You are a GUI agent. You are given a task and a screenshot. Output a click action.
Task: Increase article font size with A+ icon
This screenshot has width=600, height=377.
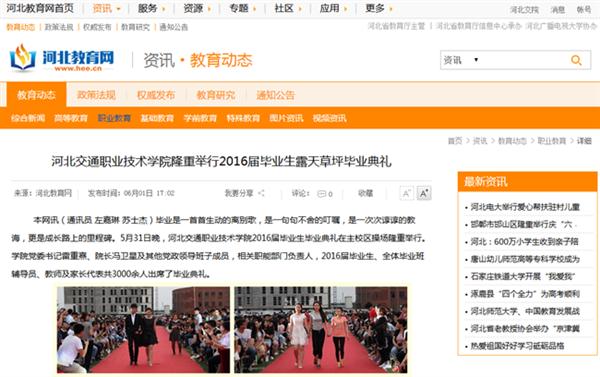pos(424,193)
